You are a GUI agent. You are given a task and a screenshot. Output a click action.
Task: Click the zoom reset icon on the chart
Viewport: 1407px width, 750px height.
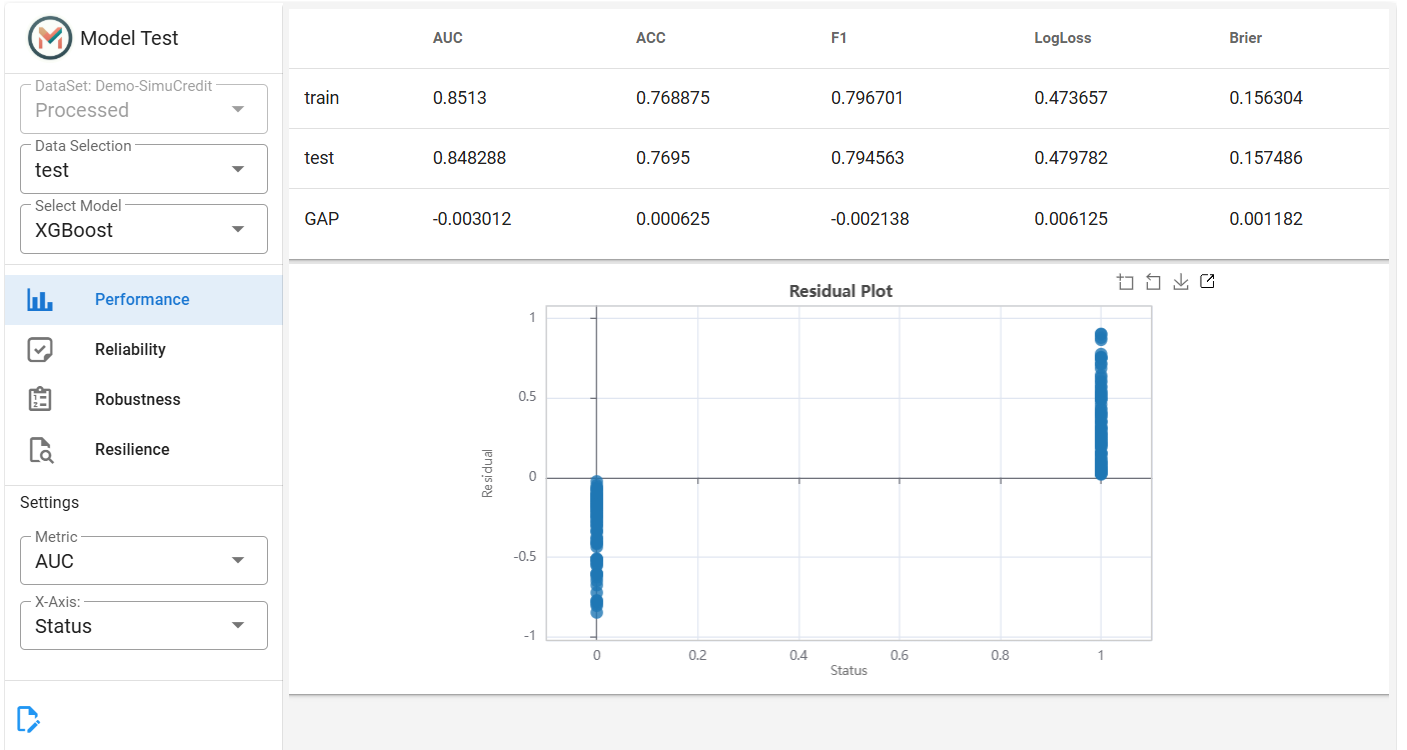(1153, 282)
